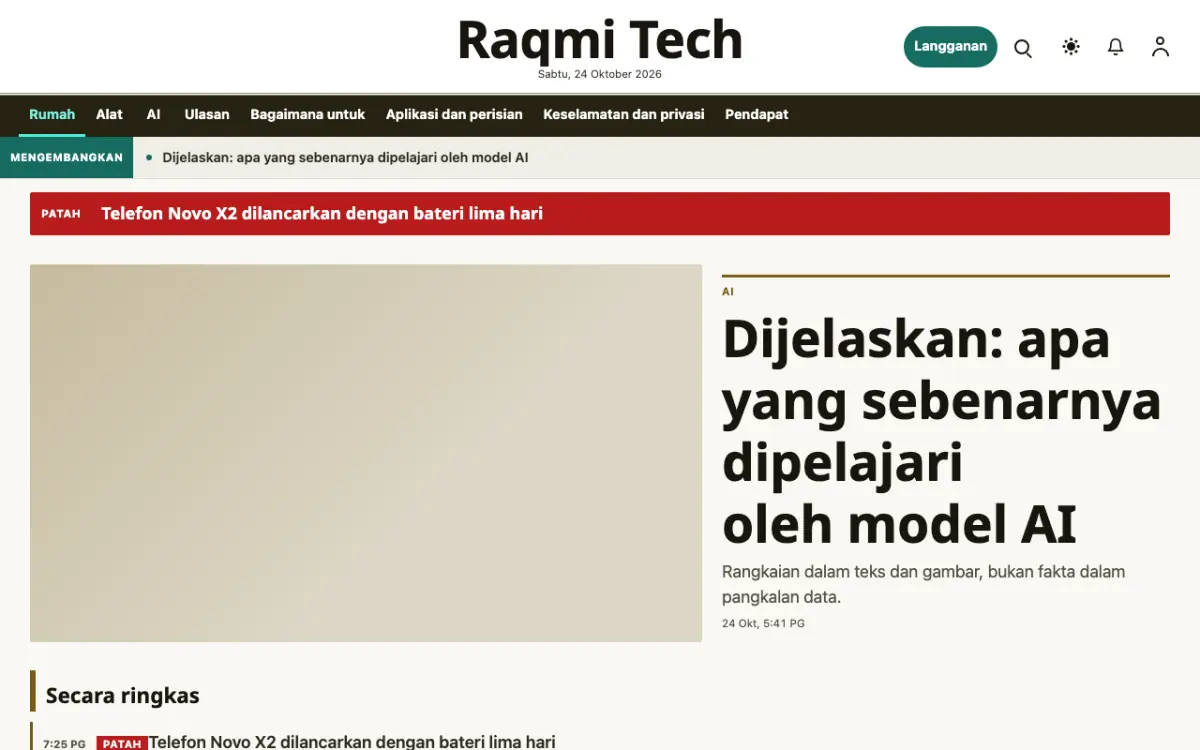This screenshot has height=750, width=1200.
Task: Open notifications bell icon
Action: click(x=1116, y=47)
